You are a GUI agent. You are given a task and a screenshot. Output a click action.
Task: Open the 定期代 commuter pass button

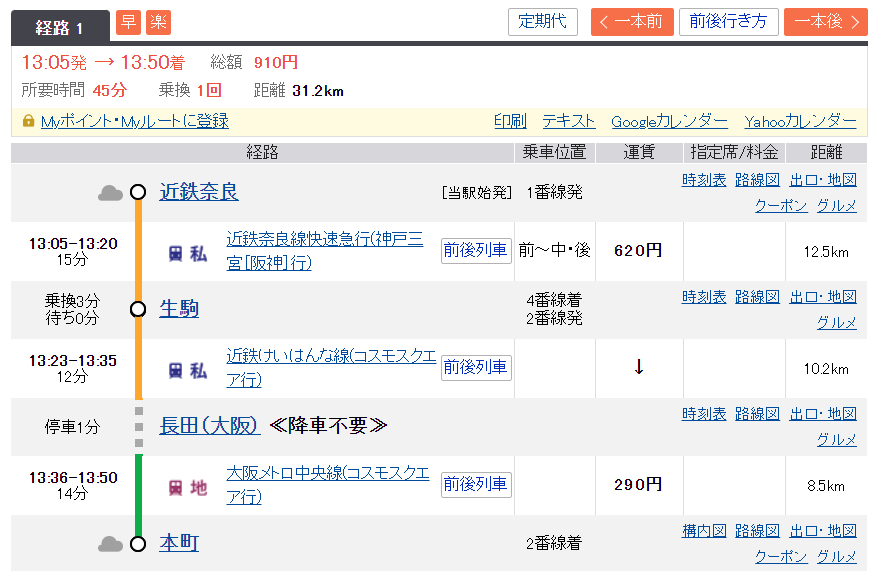pos(542,22)
